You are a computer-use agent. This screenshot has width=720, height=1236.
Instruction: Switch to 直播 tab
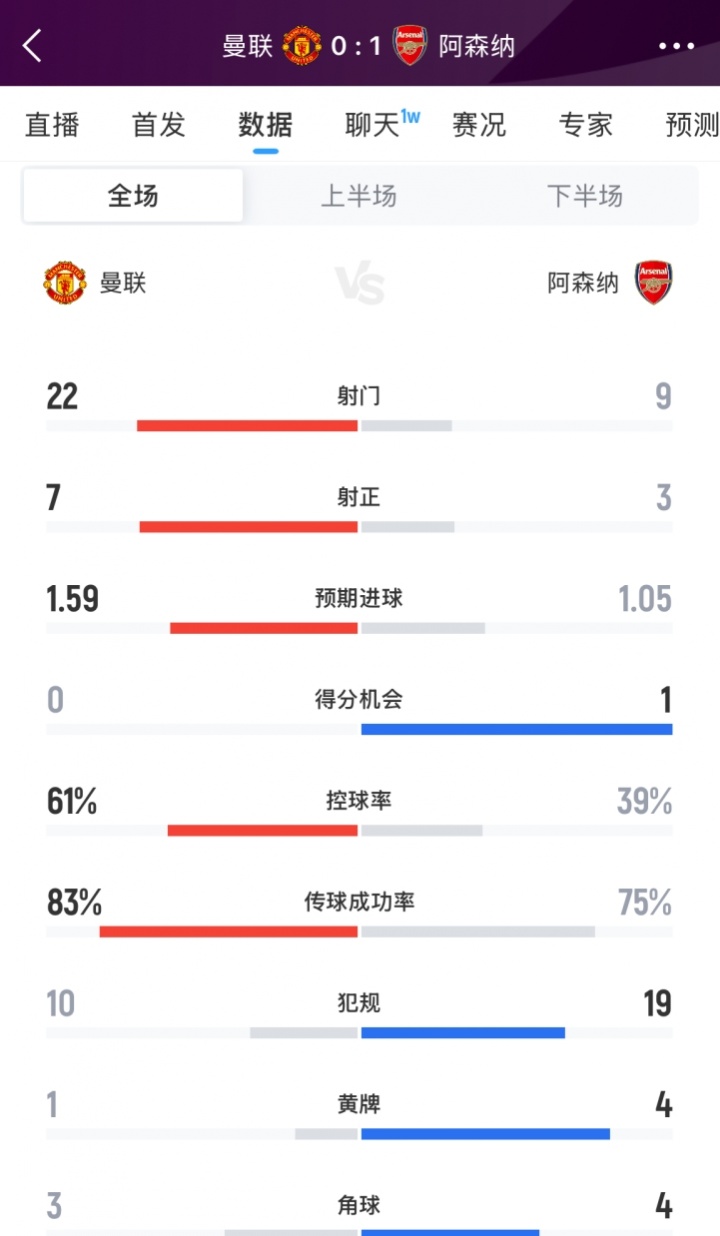pyautogui.click(x=52, y=125)
